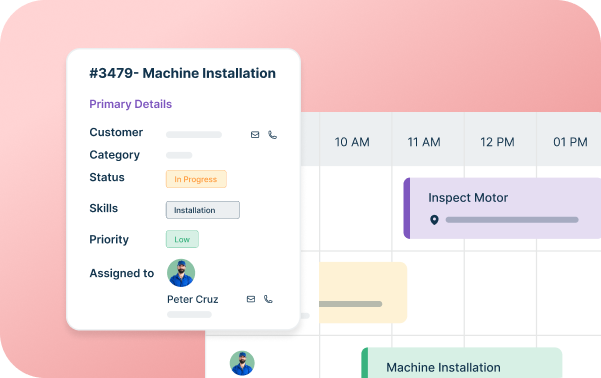Open the yellow scheduled task block
Screen dimensions: 601x378
(x=363, y=293)
